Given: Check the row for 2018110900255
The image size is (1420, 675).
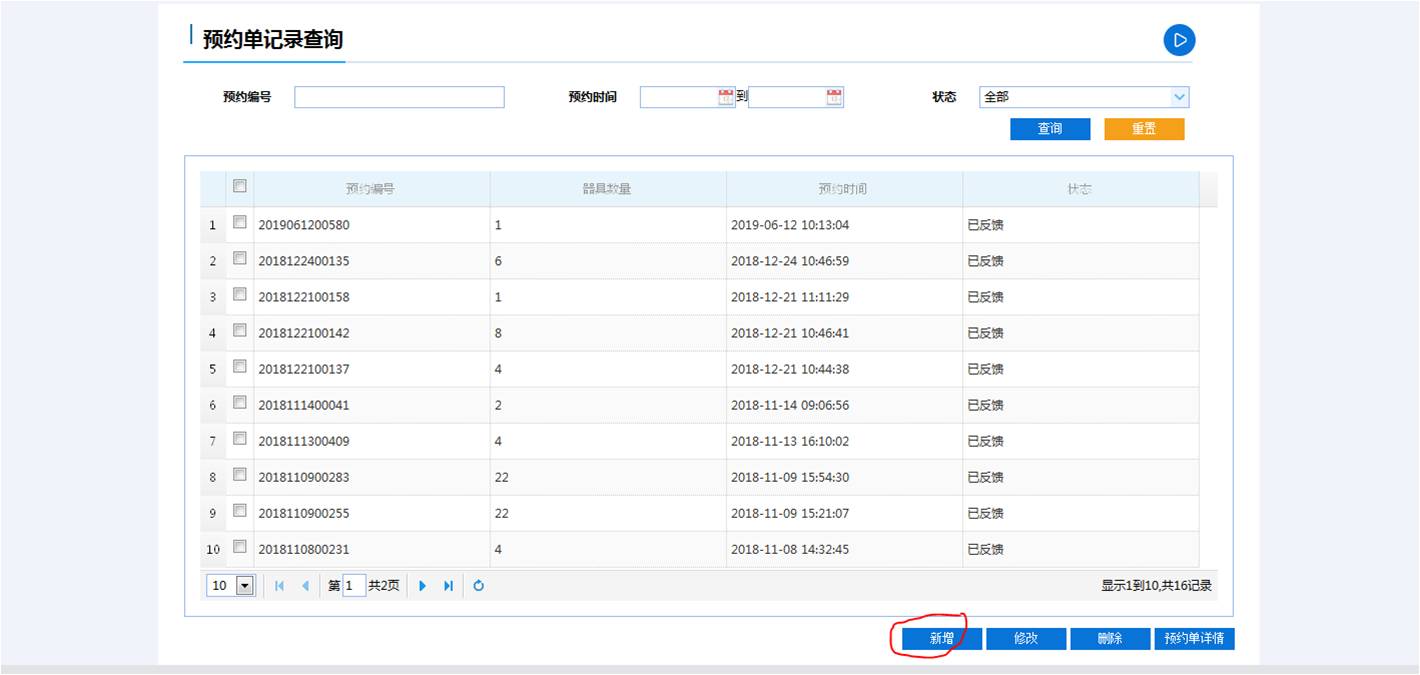Looking at the screenshot, I should 240,510.
